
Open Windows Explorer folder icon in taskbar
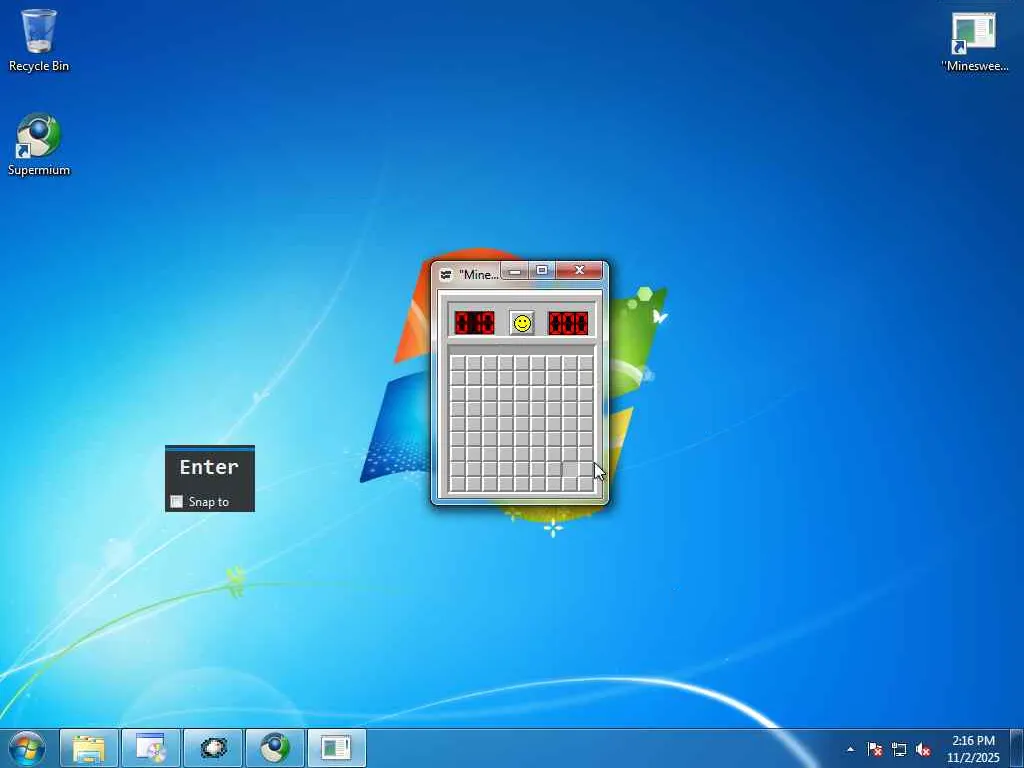click(x=89, y=748)
